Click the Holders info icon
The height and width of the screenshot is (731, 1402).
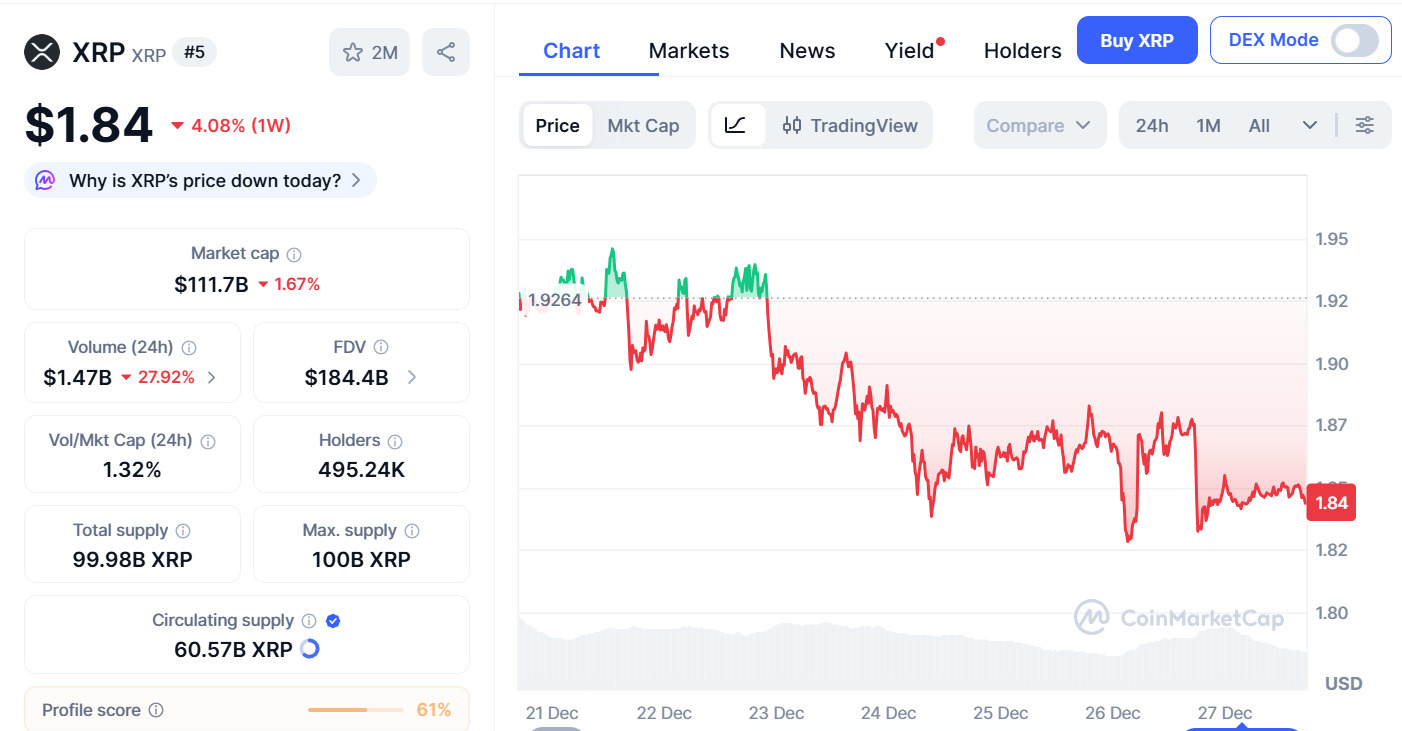coord(395,441)
